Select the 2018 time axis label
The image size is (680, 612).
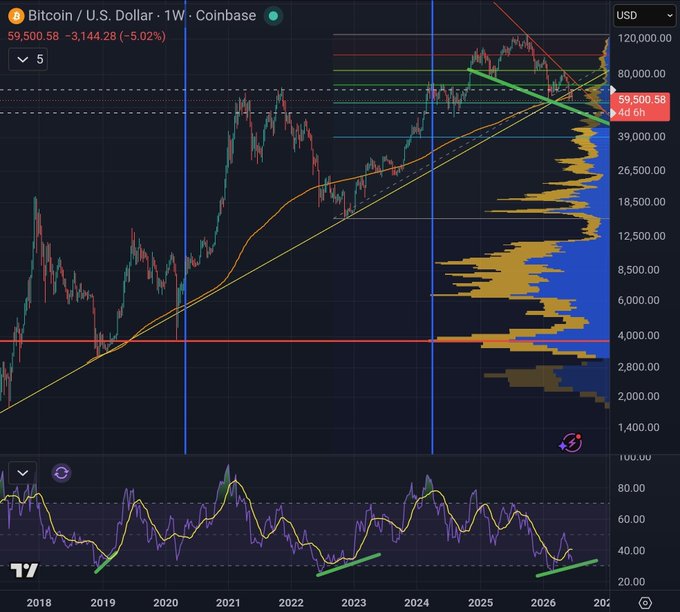coord(39,602)
